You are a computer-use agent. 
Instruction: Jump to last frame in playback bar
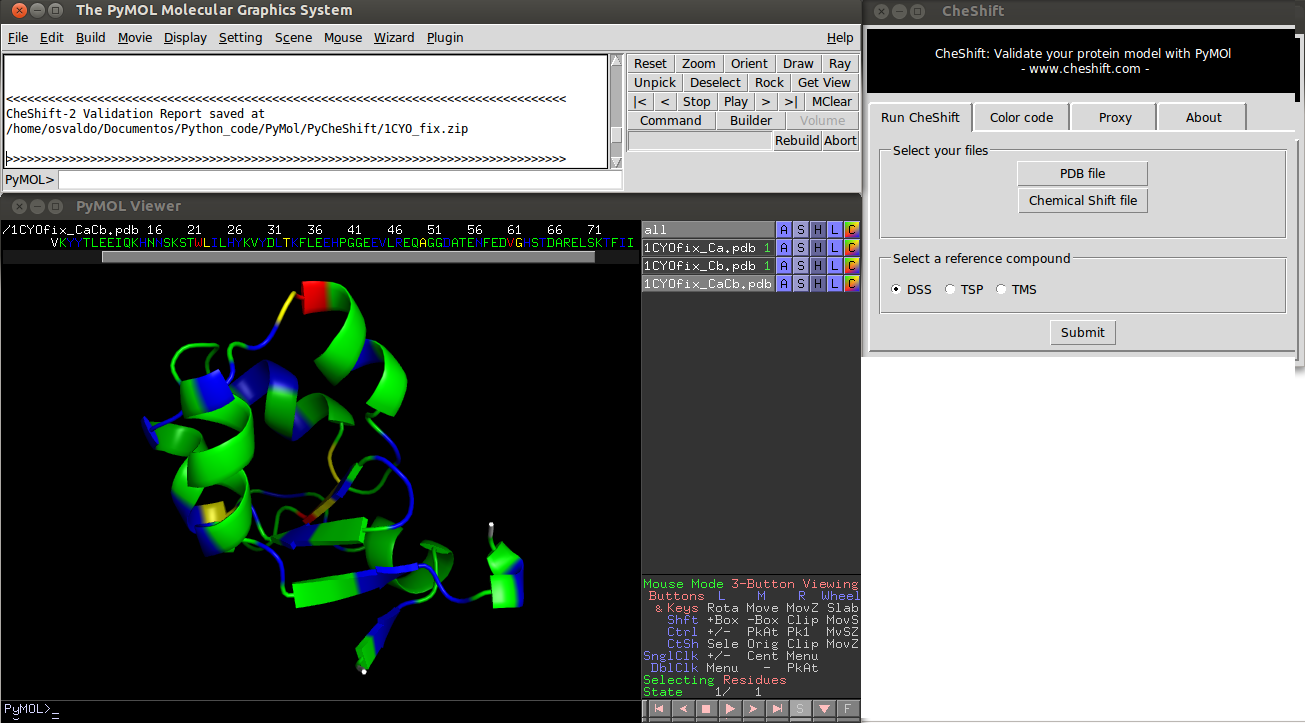pos(775,709)
